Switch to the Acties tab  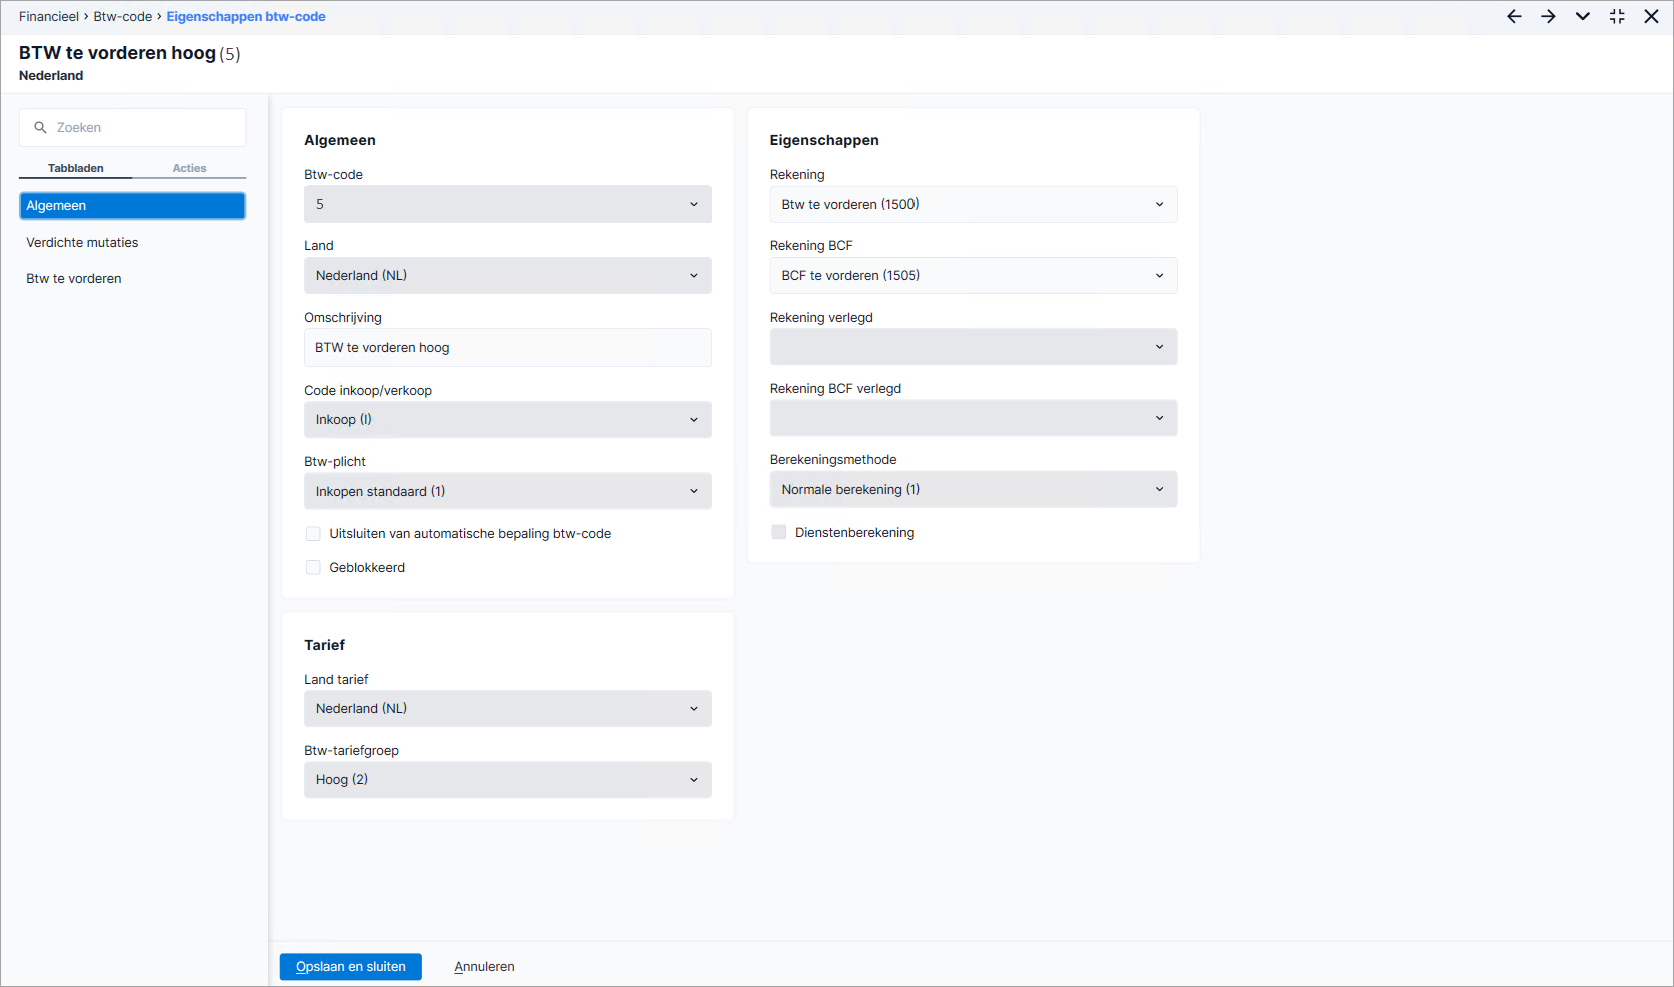[189, 168]
